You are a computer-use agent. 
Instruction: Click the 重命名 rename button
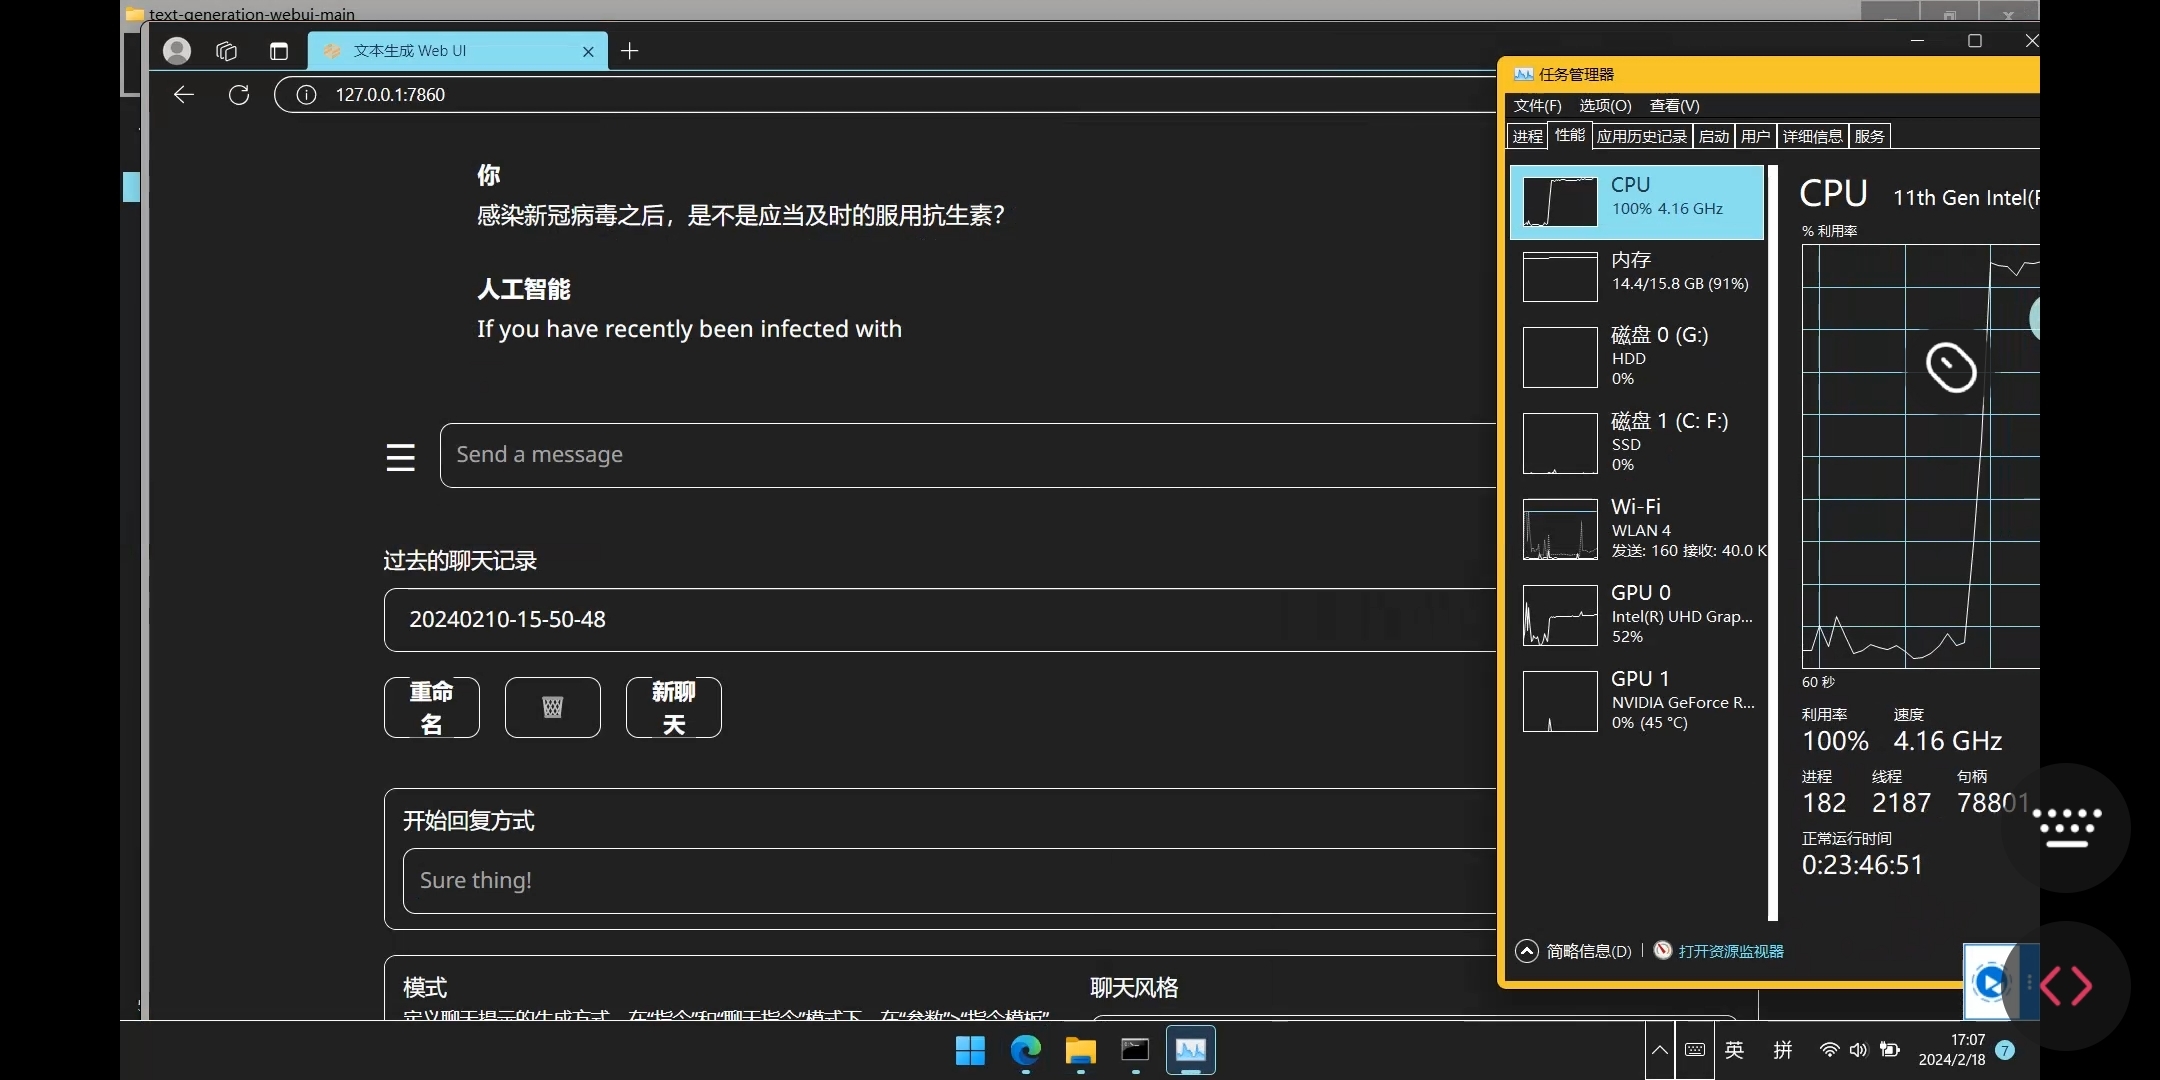(431, 707)
